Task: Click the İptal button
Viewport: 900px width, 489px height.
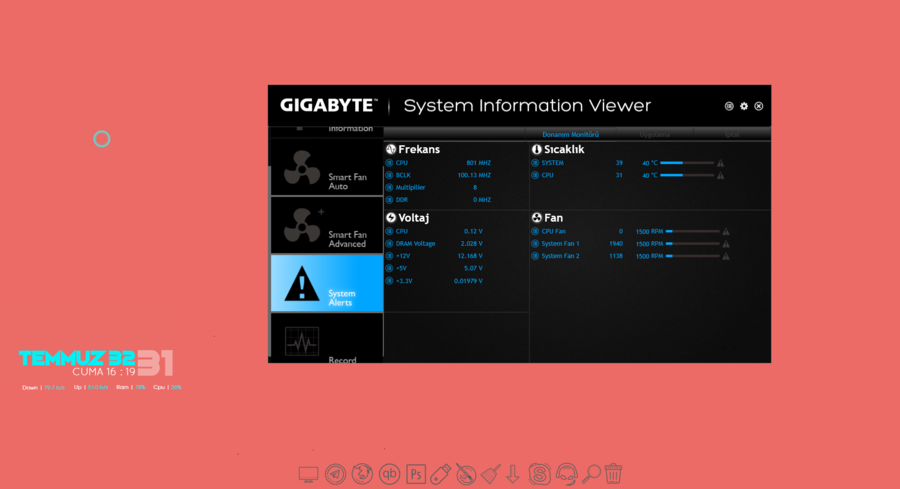Action: point(732,134)
